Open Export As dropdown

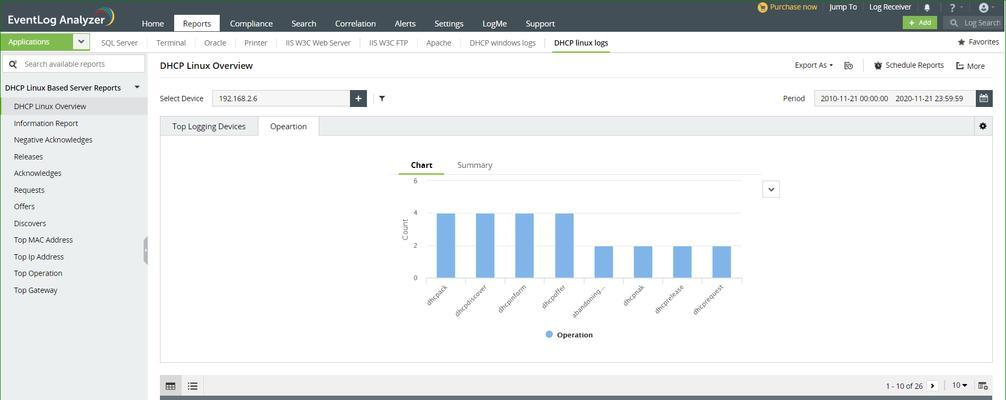814,65
